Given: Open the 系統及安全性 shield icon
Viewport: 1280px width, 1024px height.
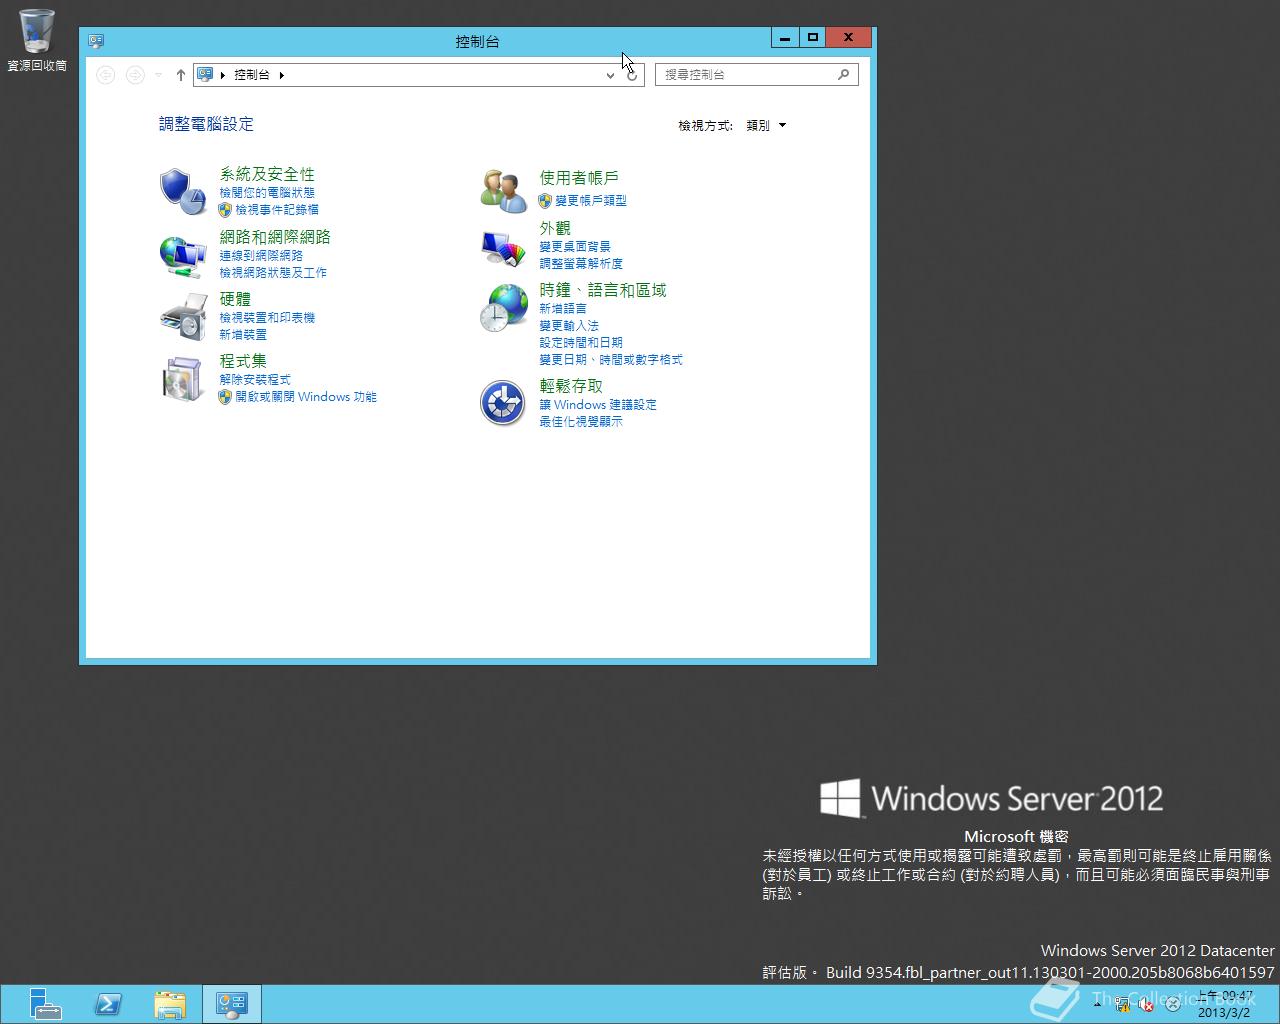Looking at the screenshot, I should point(183,191).
